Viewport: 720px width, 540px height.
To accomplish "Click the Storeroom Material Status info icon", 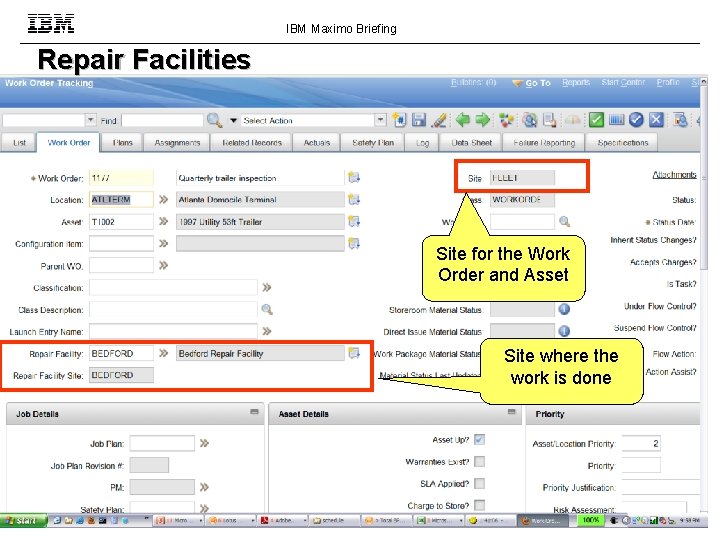I will pyautogui.click(x=564, y=309).
